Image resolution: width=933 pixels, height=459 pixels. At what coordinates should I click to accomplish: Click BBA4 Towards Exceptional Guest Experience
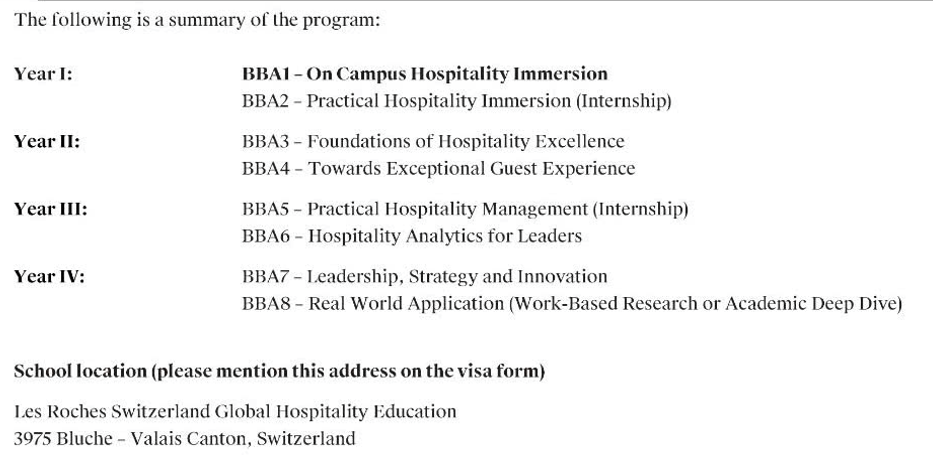click(438, 169)
